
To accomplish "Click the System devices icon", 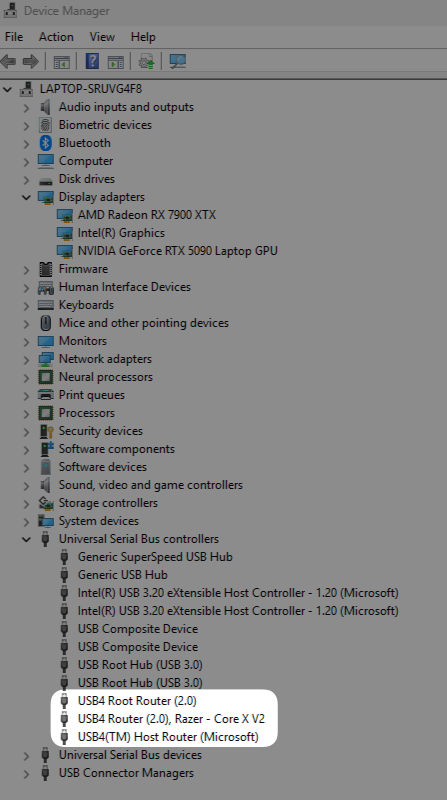I will coord(45,521).
